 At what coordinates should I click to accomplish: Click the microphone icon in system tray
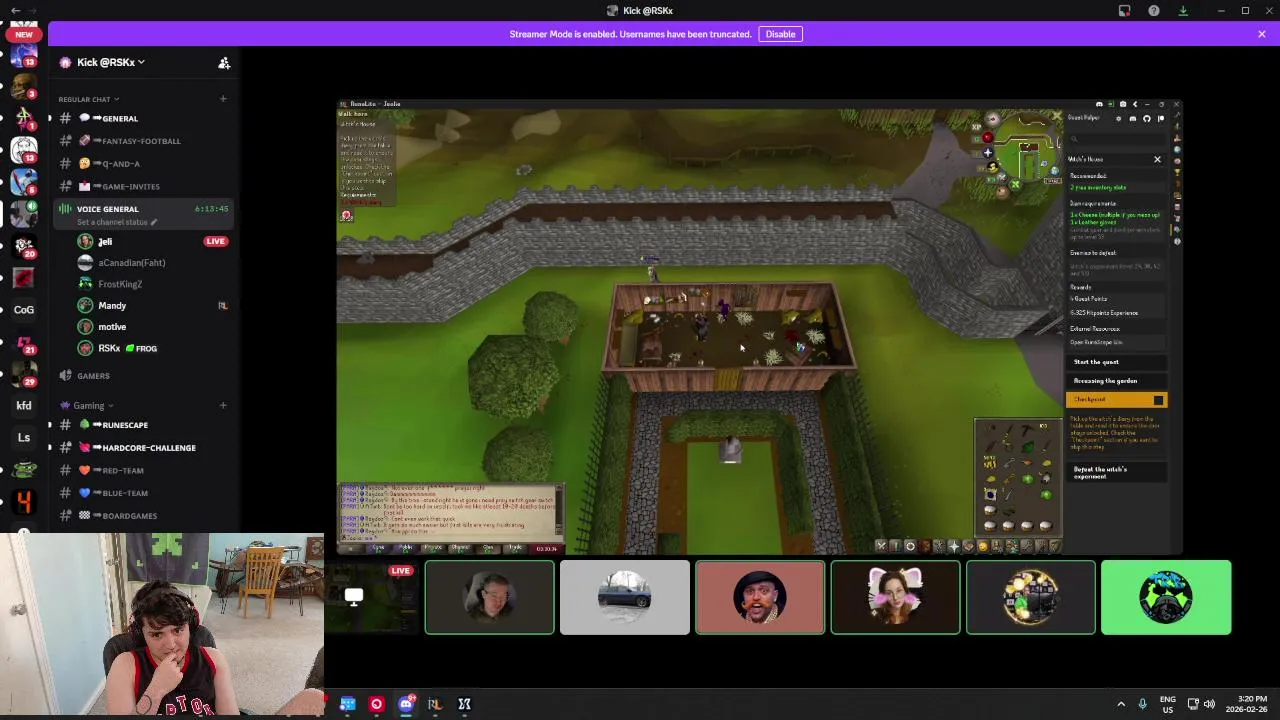pos(1142,704)
